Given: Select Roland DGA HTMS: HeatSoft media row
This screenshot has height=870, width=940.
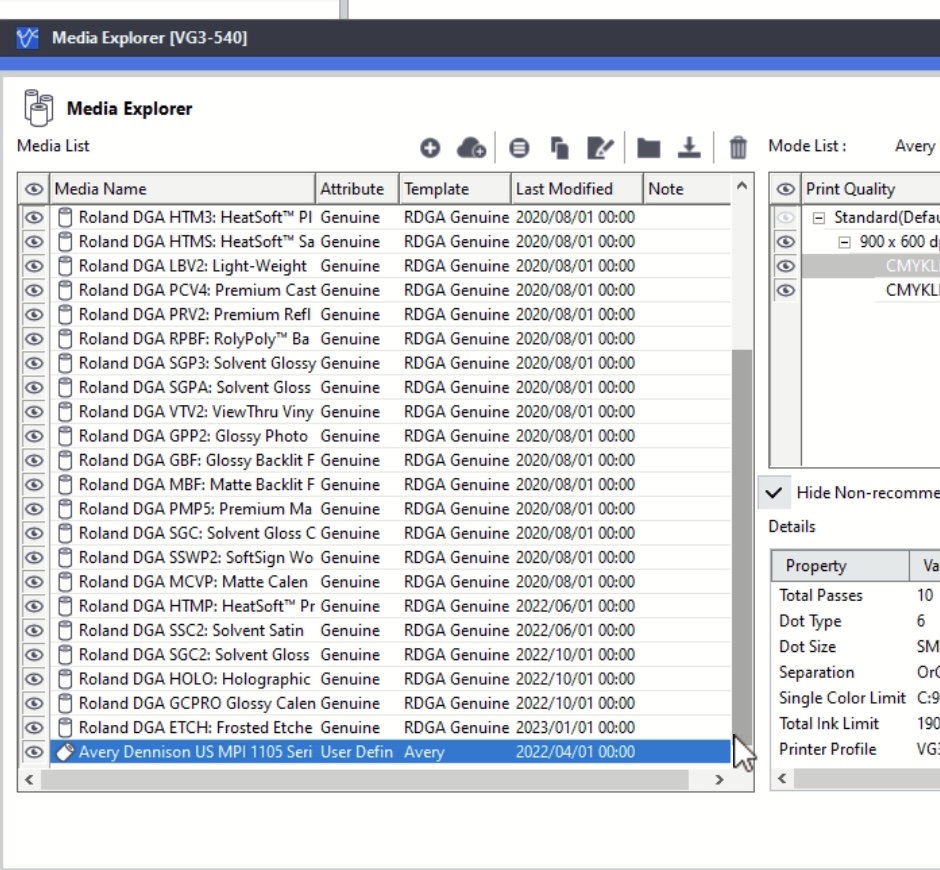Looking at the screenshot, I should tap(390, 242).
